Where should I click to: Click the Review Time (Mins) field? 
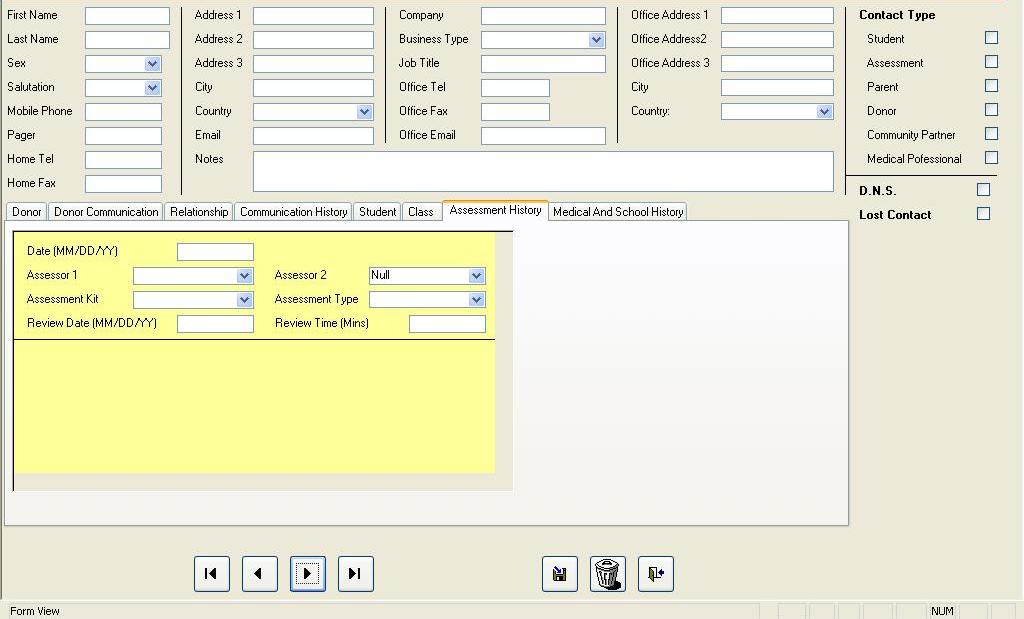coord(447,324)
